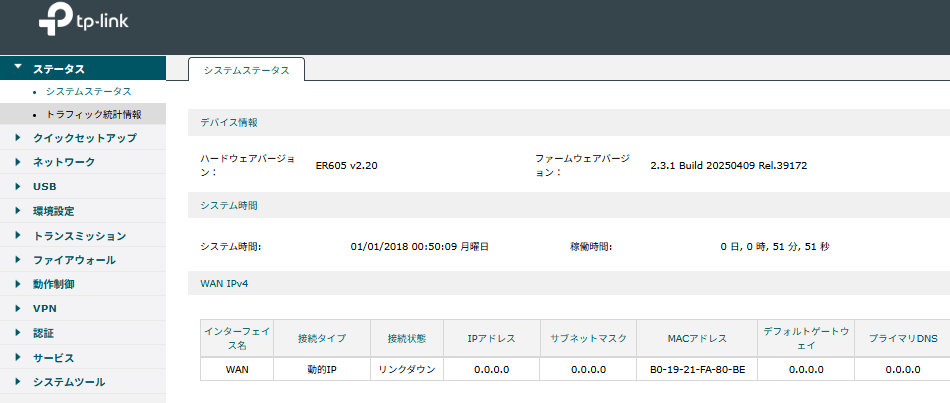The image size is (950, 403).
Task: Expand the VPN menu section
Action: coord(83,308)
